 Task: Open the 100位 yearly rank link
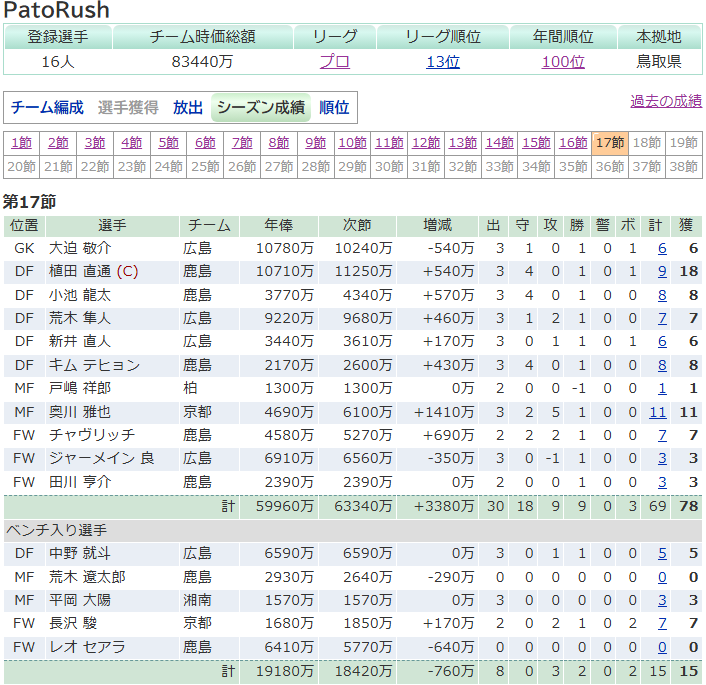[563, 61]
